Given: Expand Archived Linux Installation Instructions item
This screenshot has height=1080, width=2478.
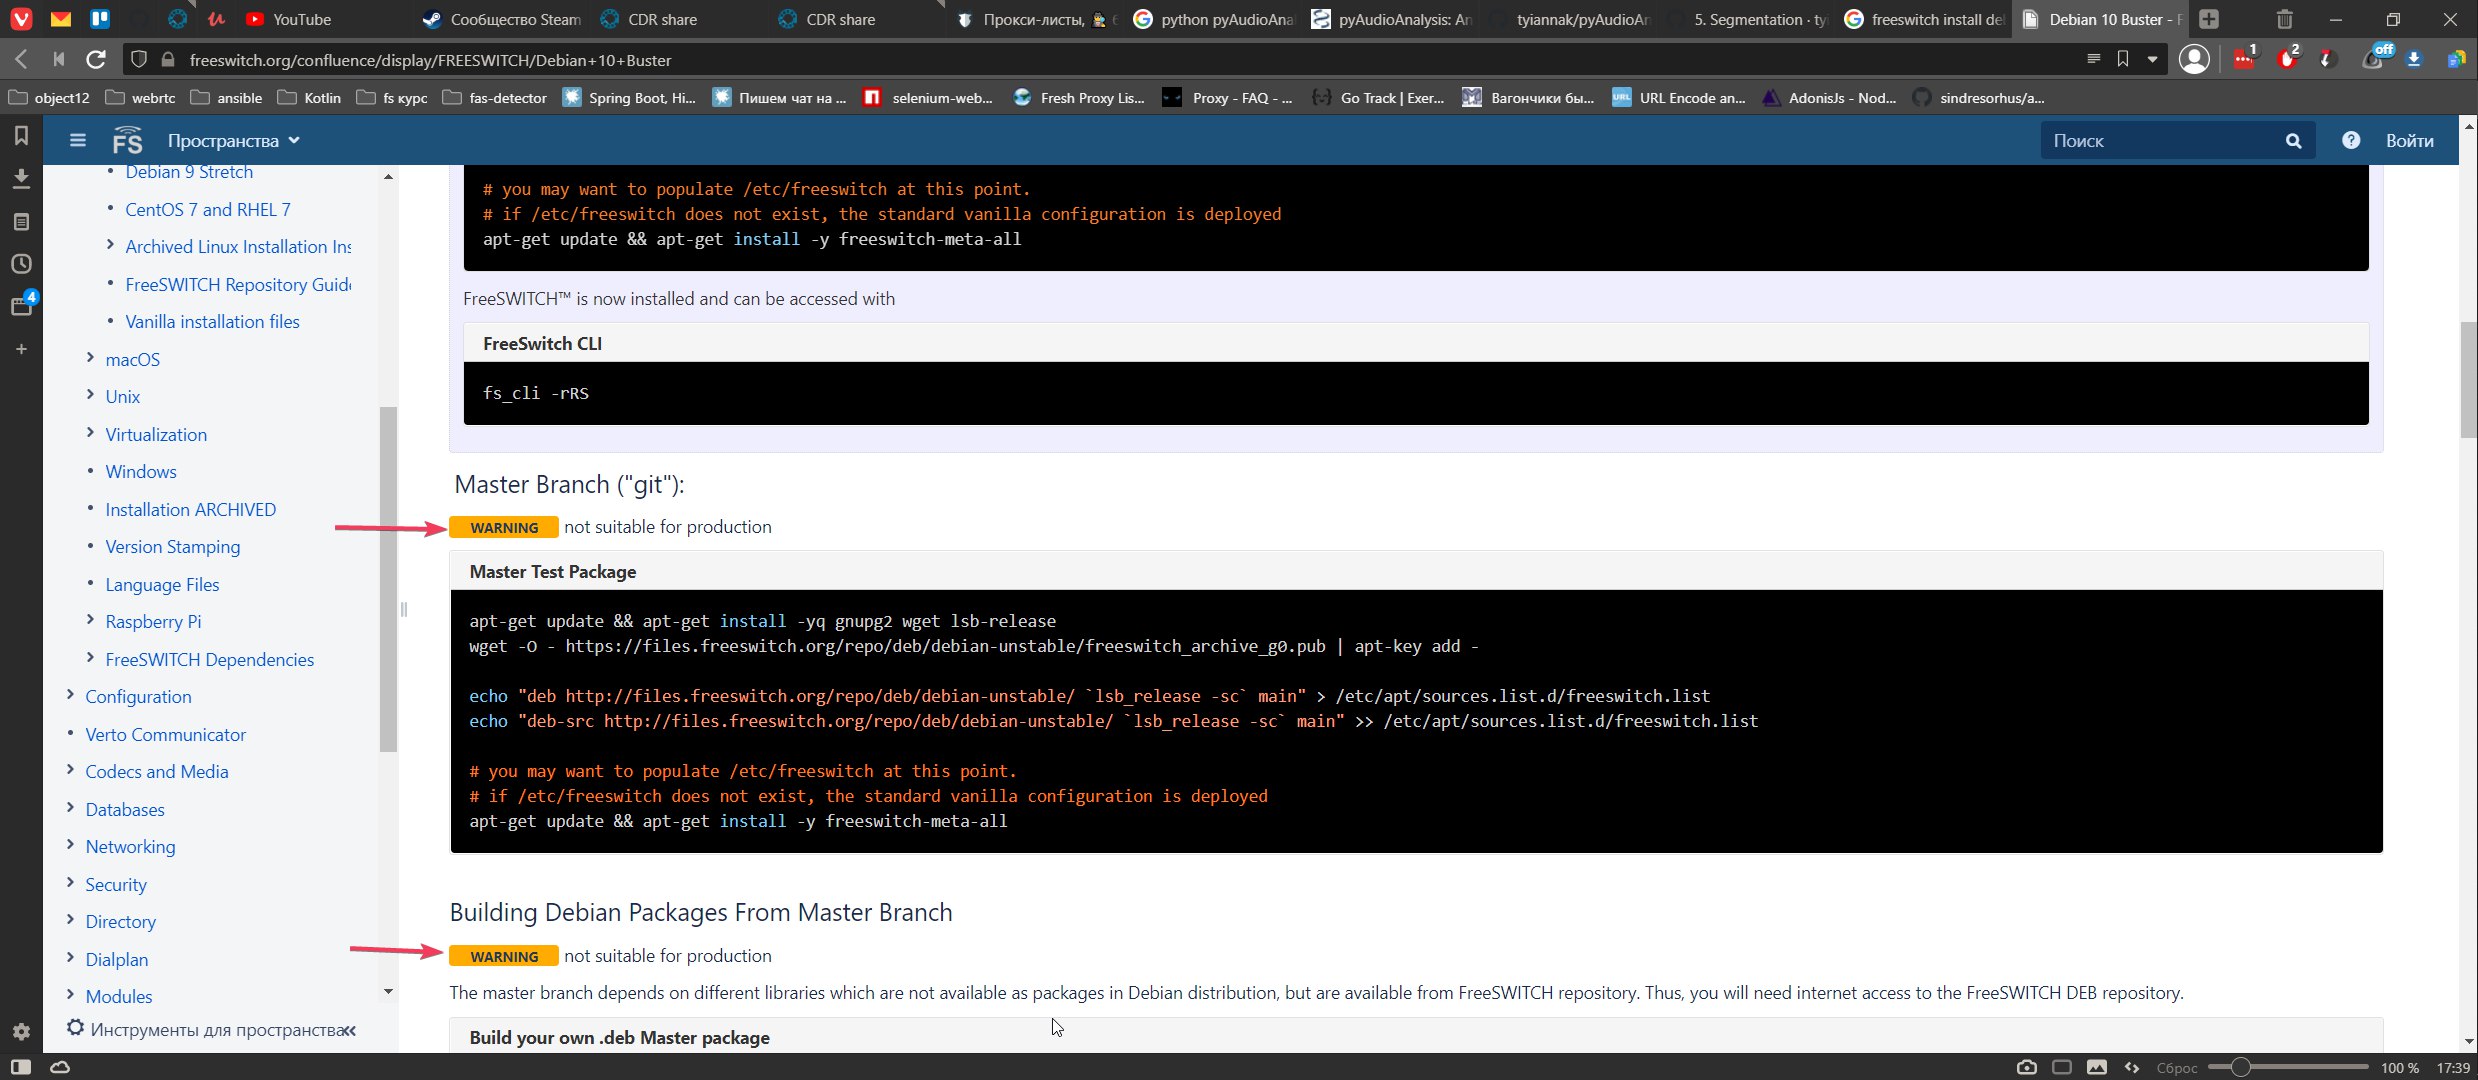Looking at the screenshot, I should coord(110,244).
